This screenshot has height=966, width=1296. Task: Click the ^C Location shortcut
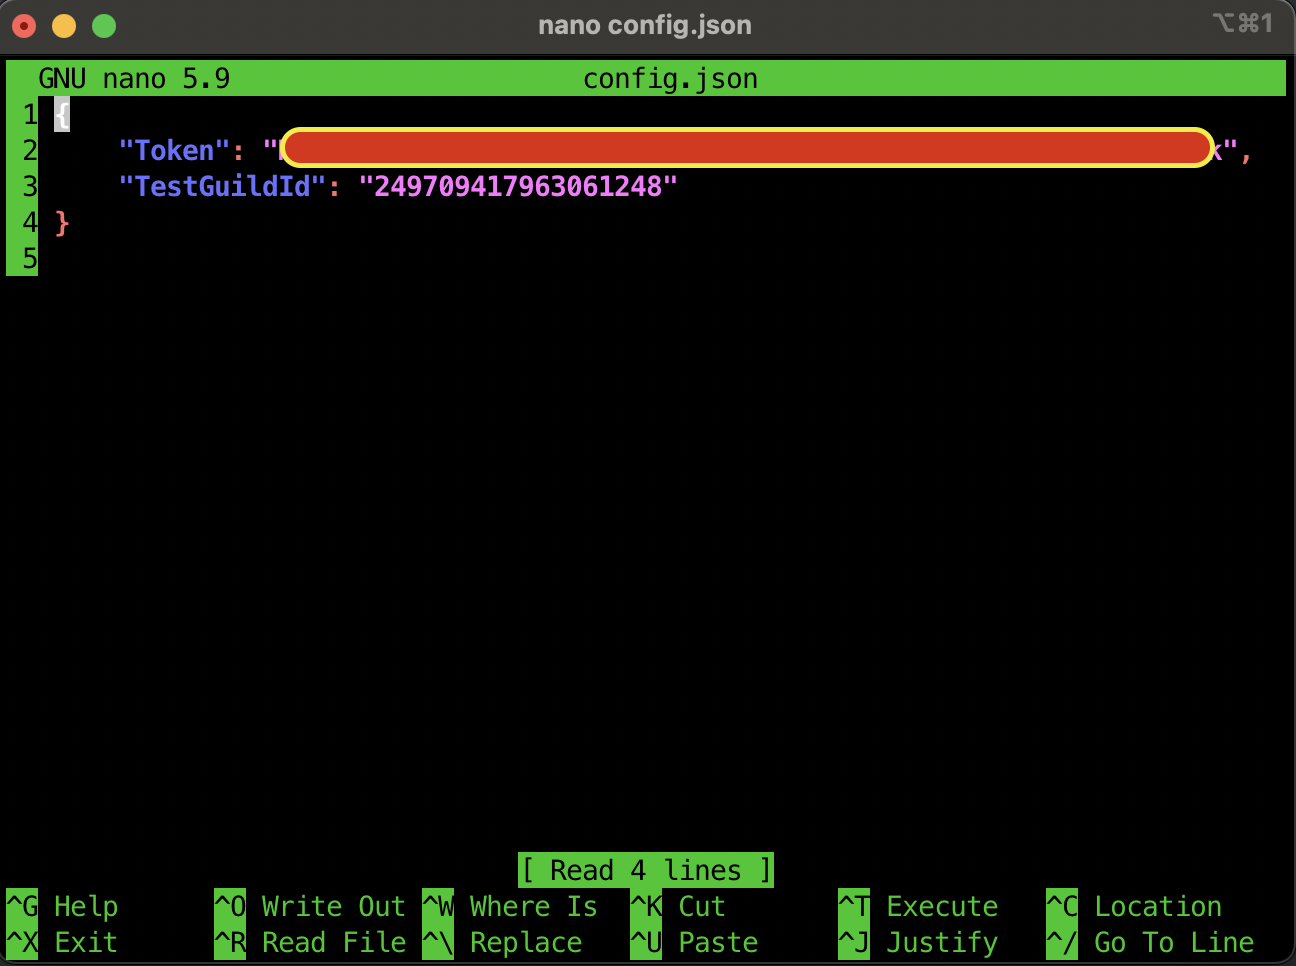tap(1134, 906)
